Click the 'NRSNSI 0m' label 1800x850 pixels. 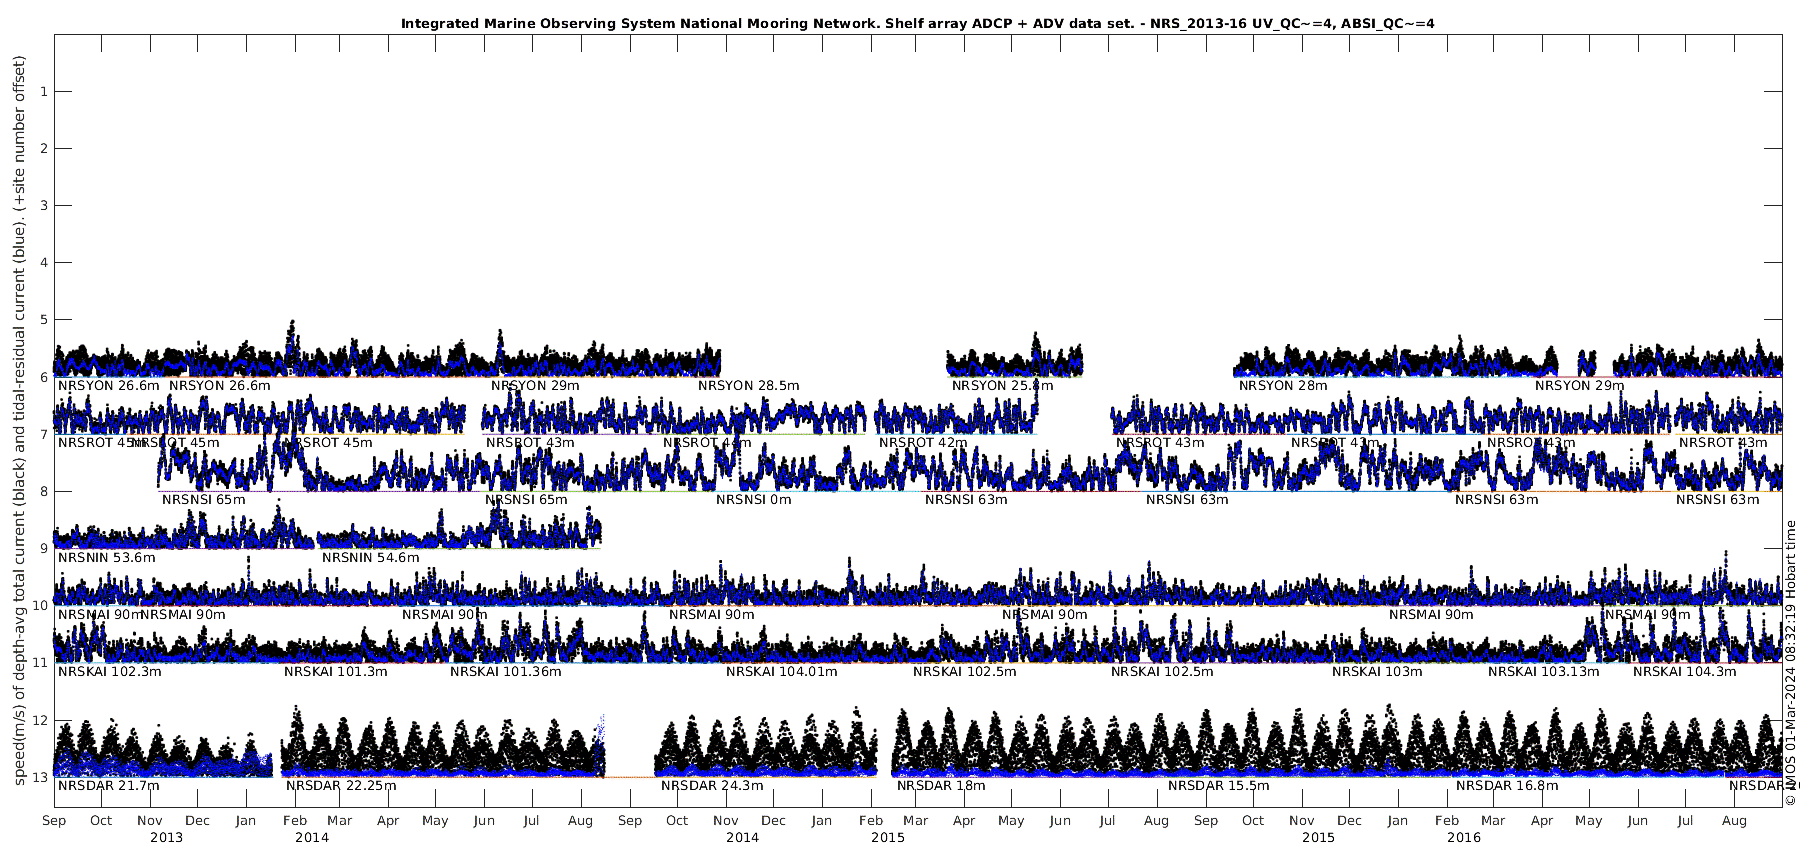click(x=753, y=500)
